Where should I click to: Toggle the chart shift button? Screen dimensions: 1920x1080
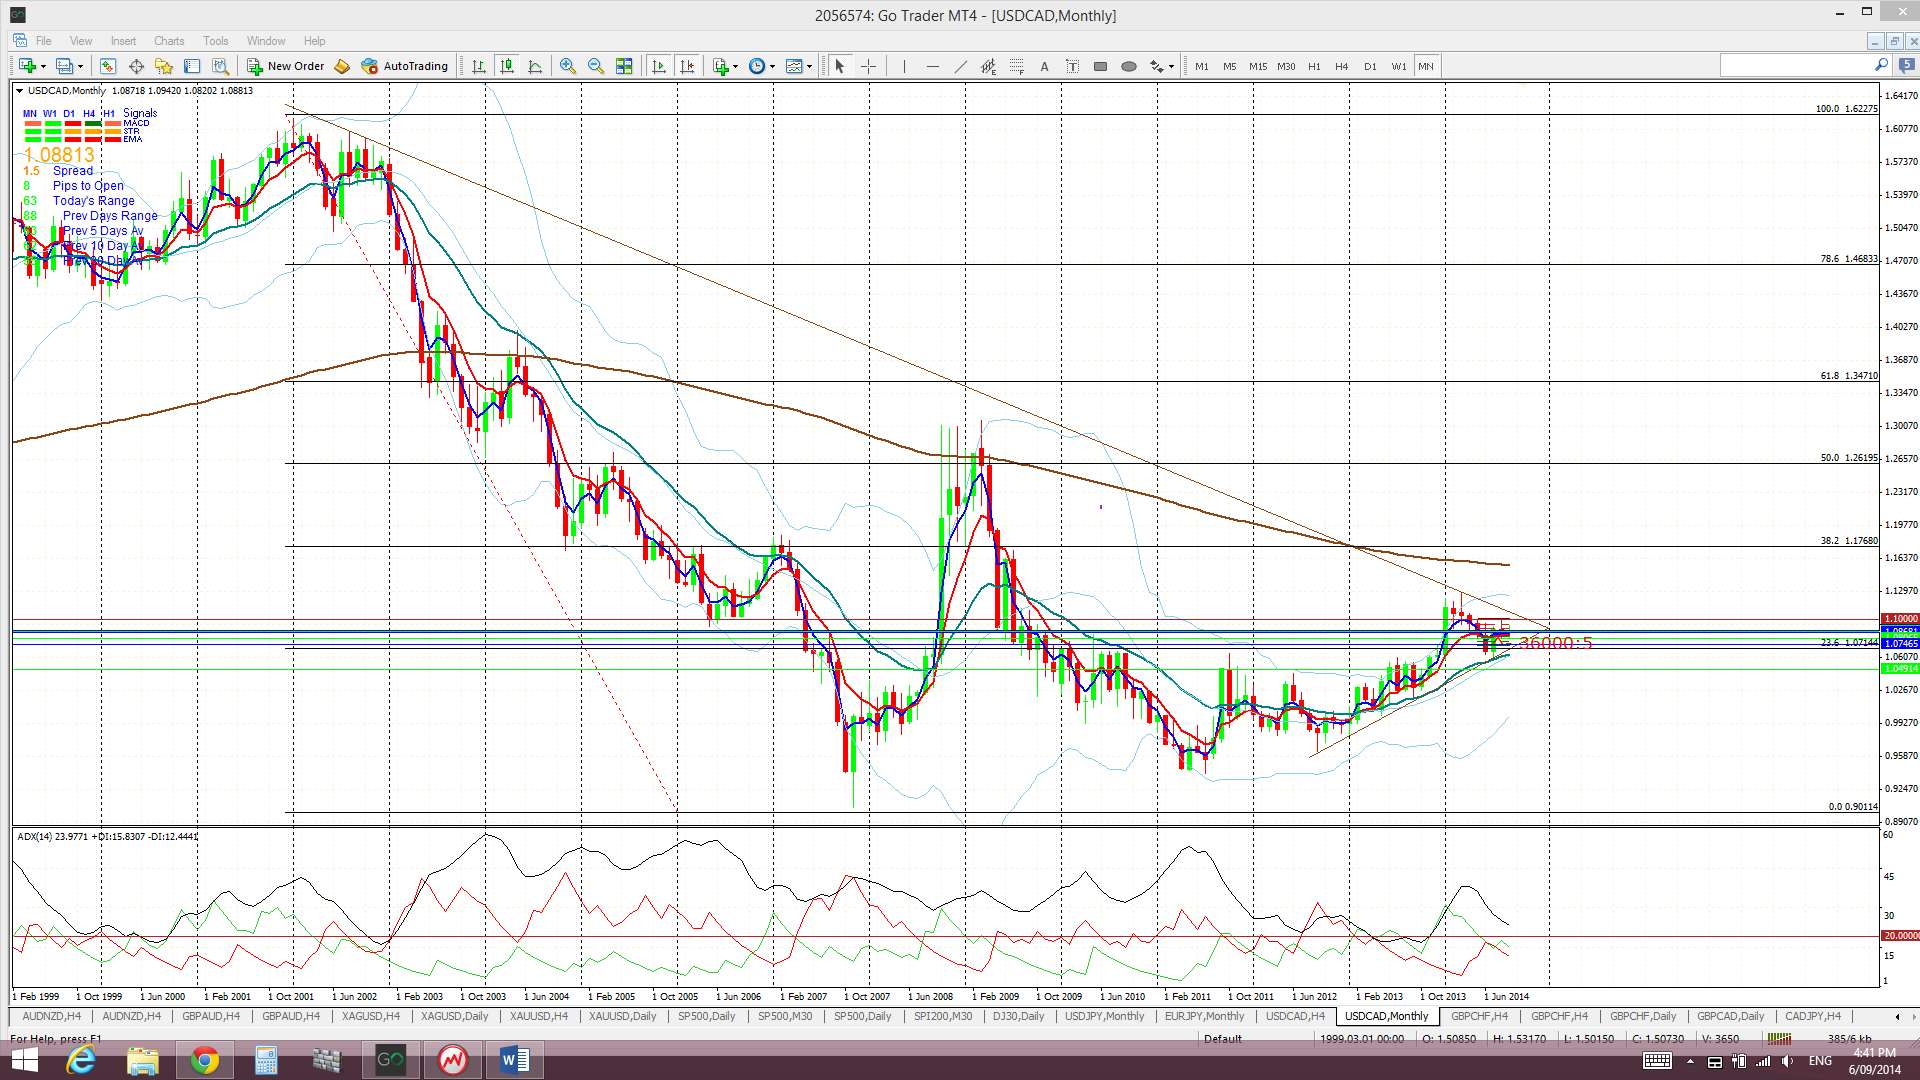coord(687,66)
